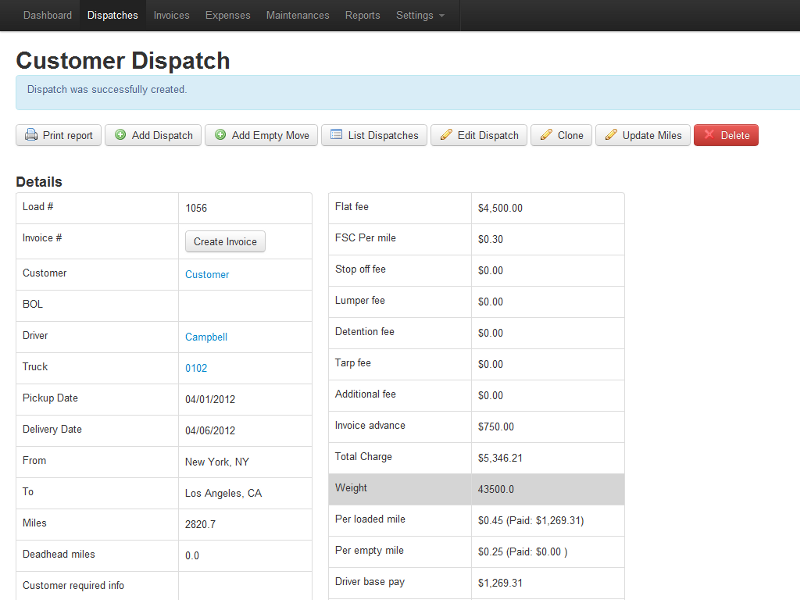This screenshot has height=600, width=800.
Task: Click the pencil icon on Update Miles
Action: (x=611, y=135)
